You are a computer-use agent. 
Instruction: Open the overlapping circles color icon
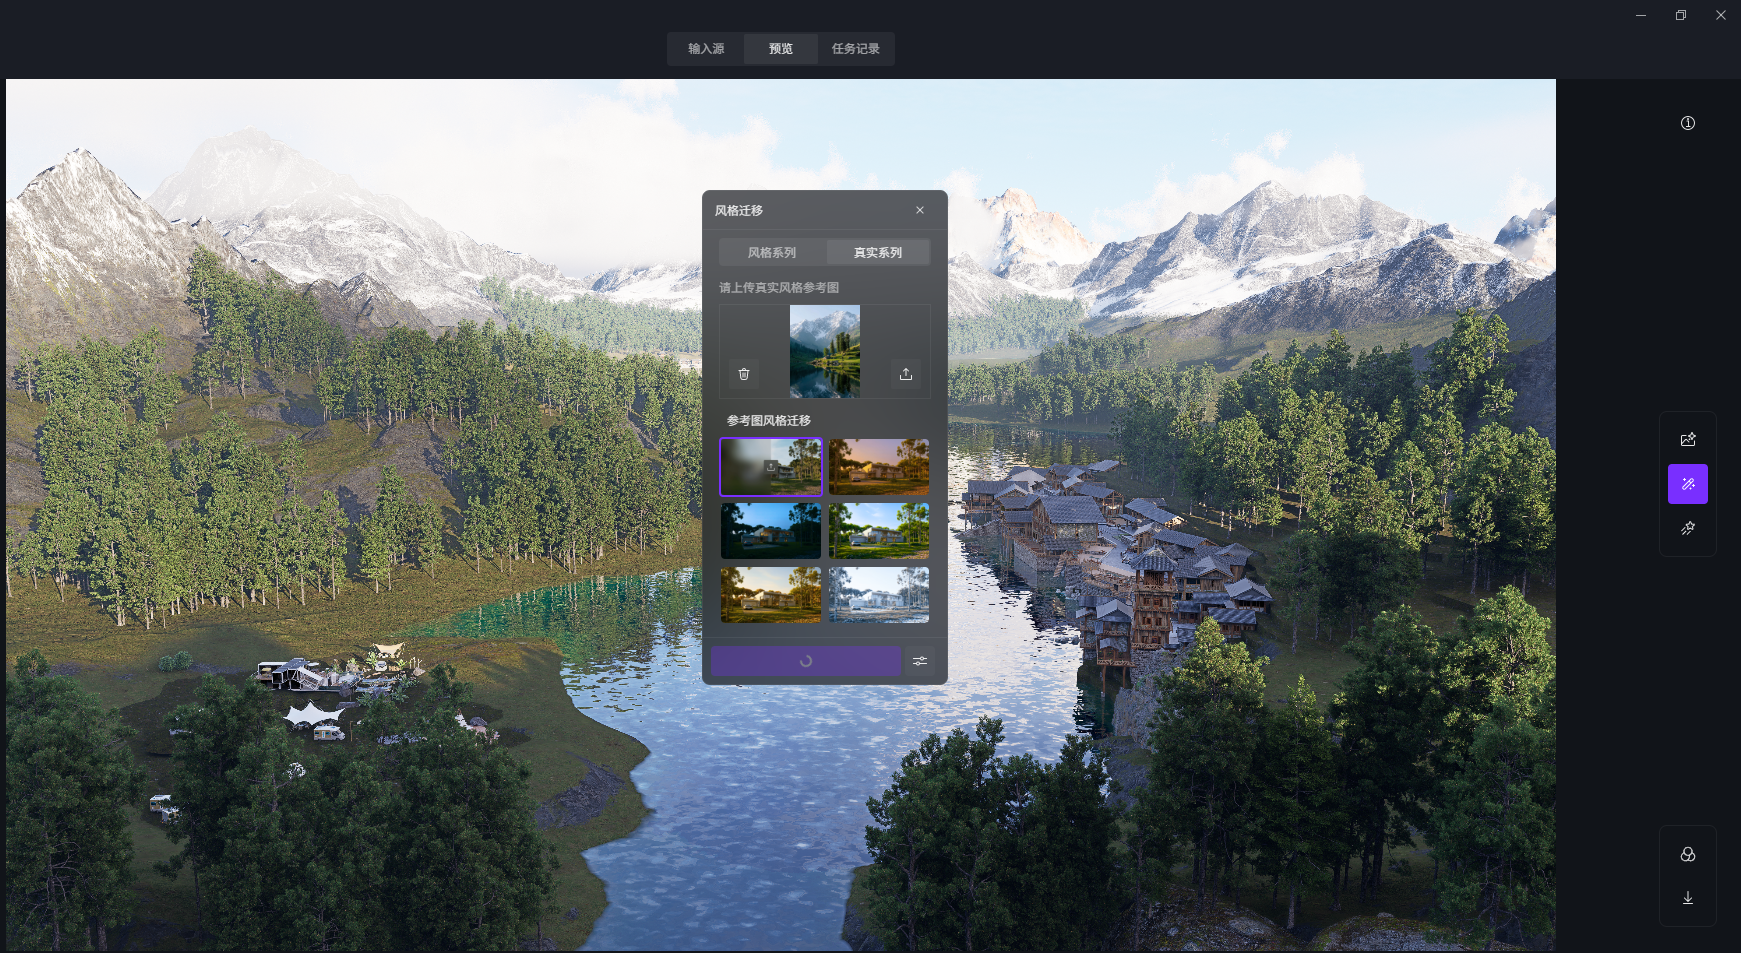point(1688,854)
